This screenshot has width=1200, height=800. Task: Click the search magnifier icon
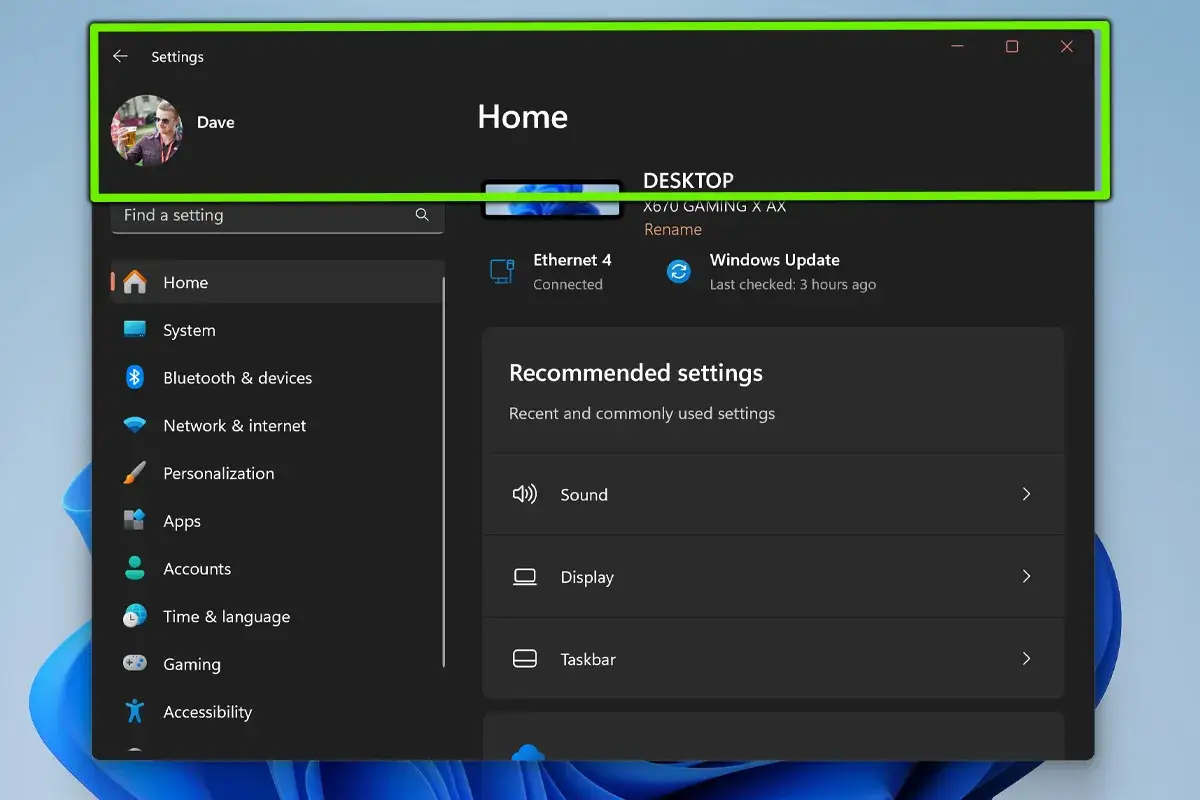[x=422, y=215]
